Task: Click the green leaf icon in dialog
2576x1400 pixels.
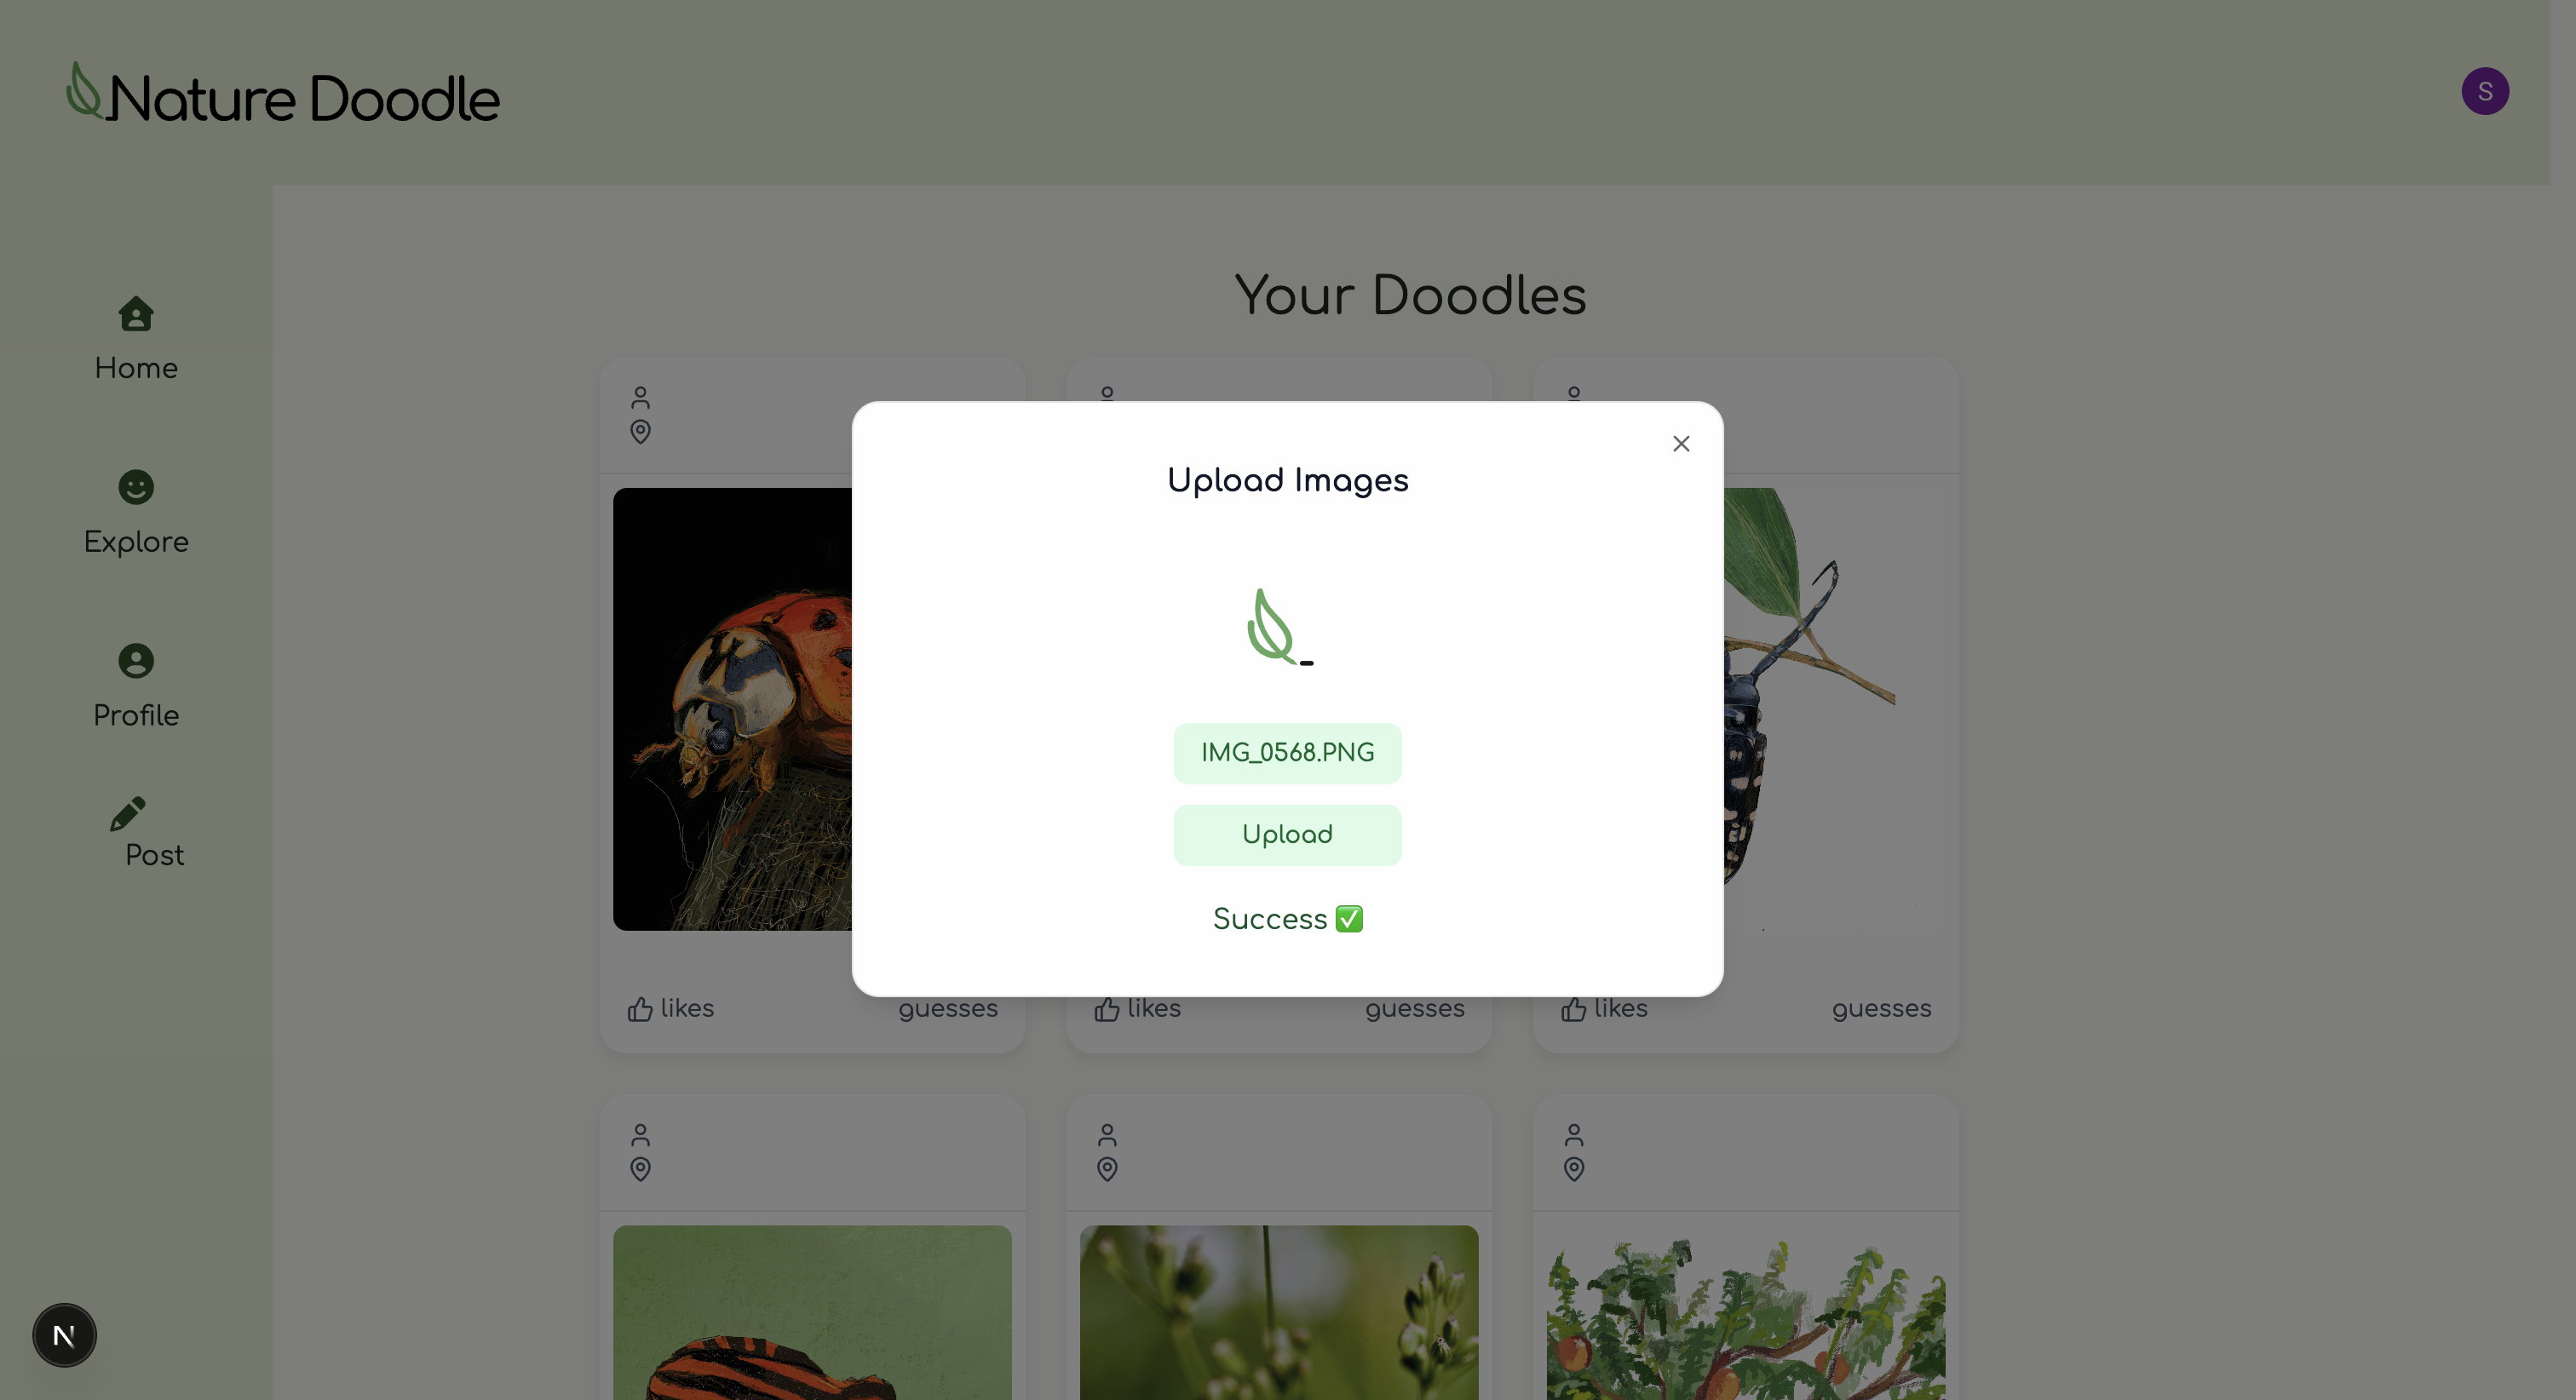Action: 1279,626
